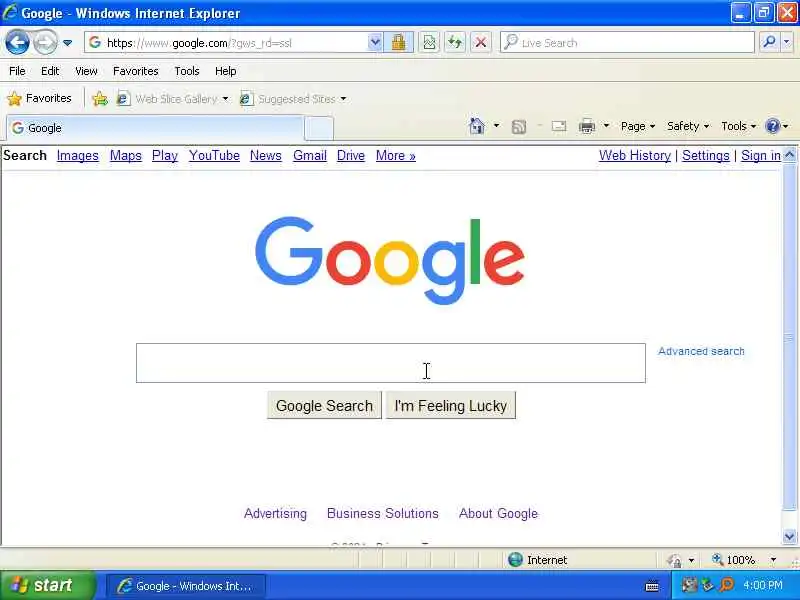Click the Sign in link

pos(761,156)
